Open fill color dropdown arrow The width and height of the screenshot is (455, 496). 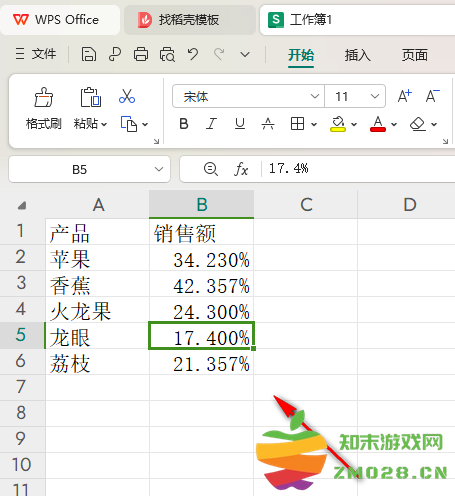(354, 124)
